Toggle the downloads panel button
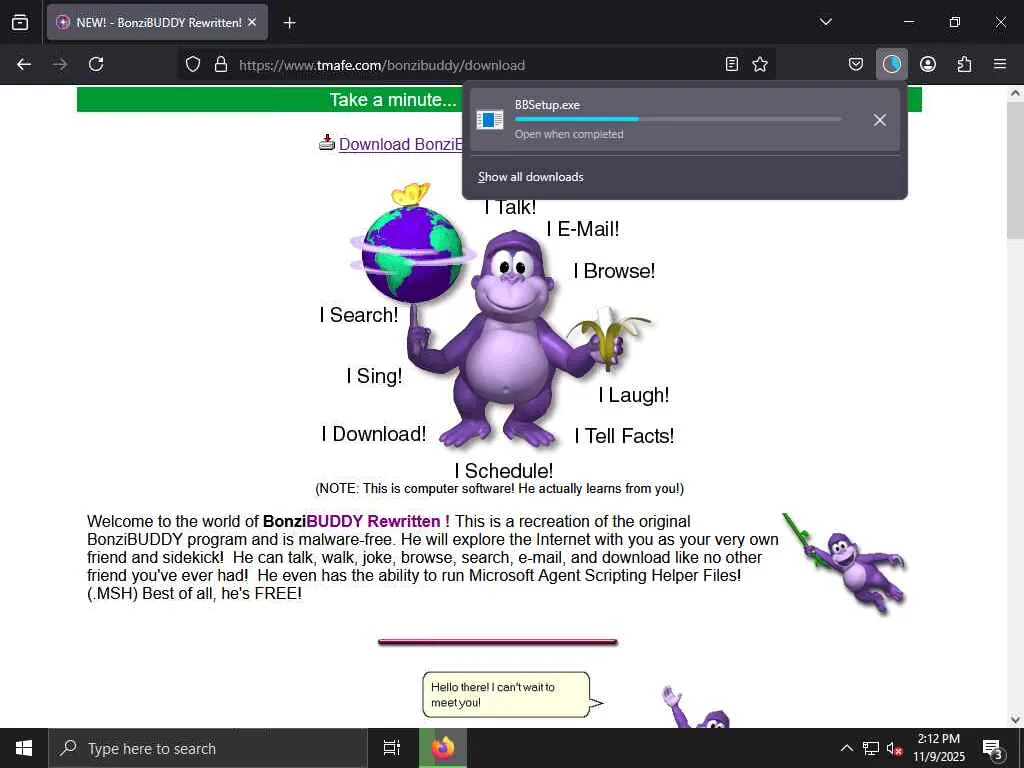The image size is (1024, 768). click(891, 64)
